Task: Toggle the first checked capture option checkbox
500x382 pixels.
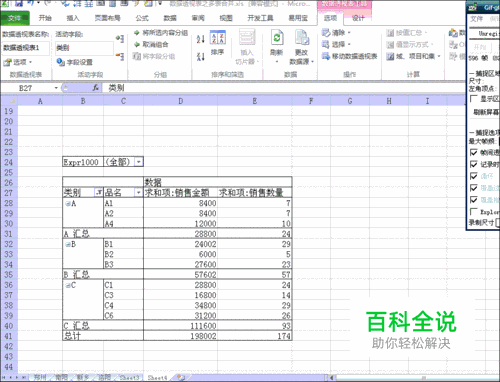Action: click(473, 153)
